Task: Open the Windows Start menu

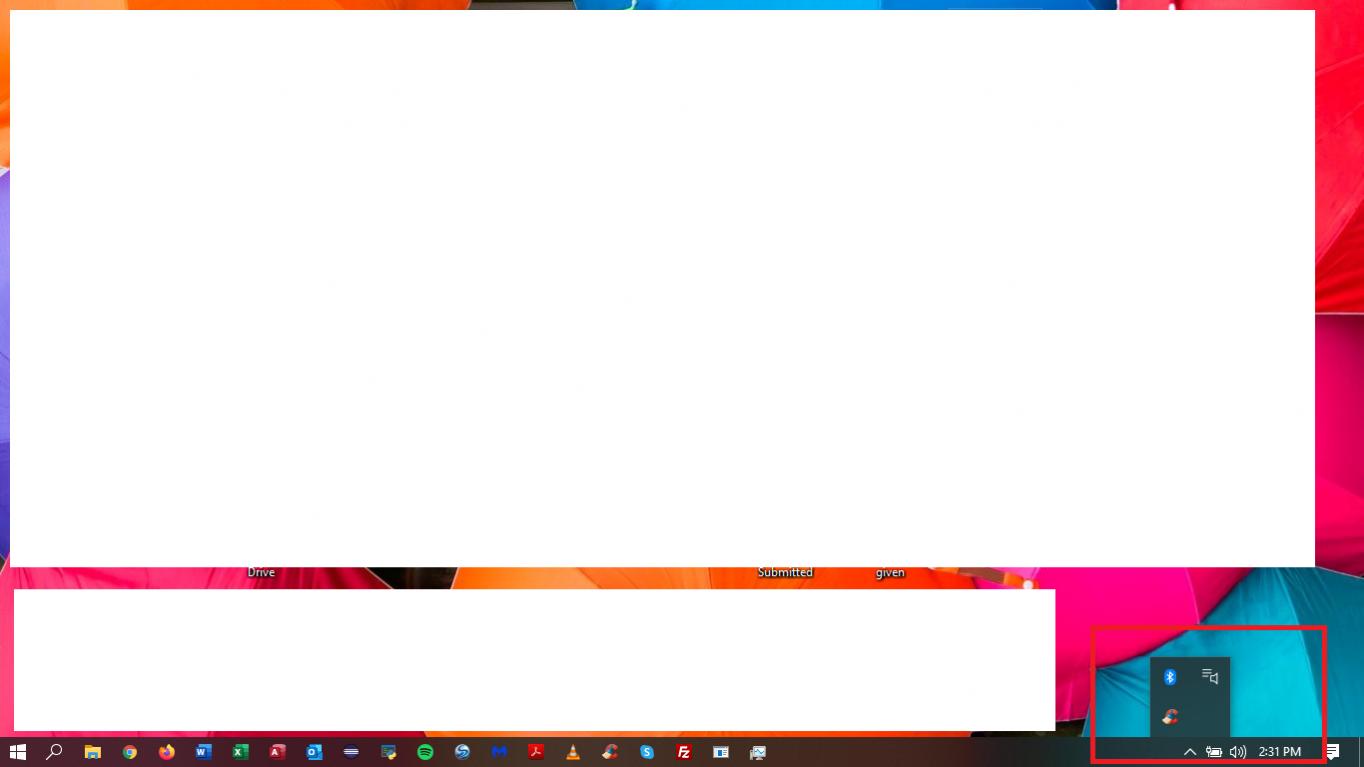Action: click(x=17, y=752)
